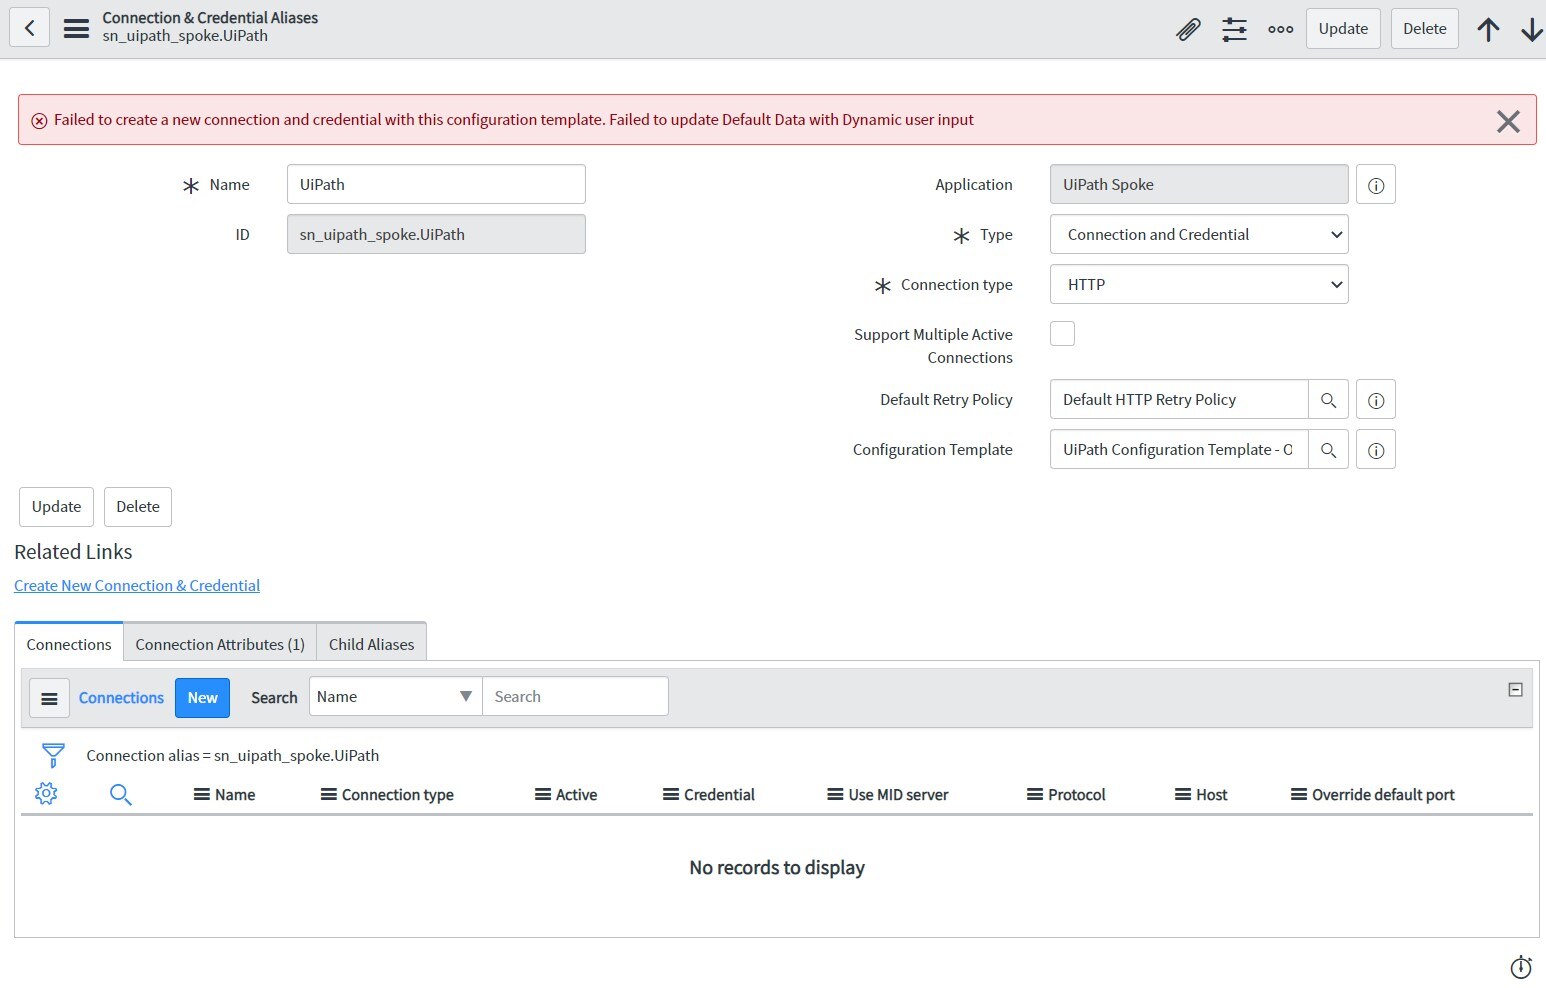1546x988 pixels.
Task: Switch to the Child Aliases tab
Action: tap(371, 645)
